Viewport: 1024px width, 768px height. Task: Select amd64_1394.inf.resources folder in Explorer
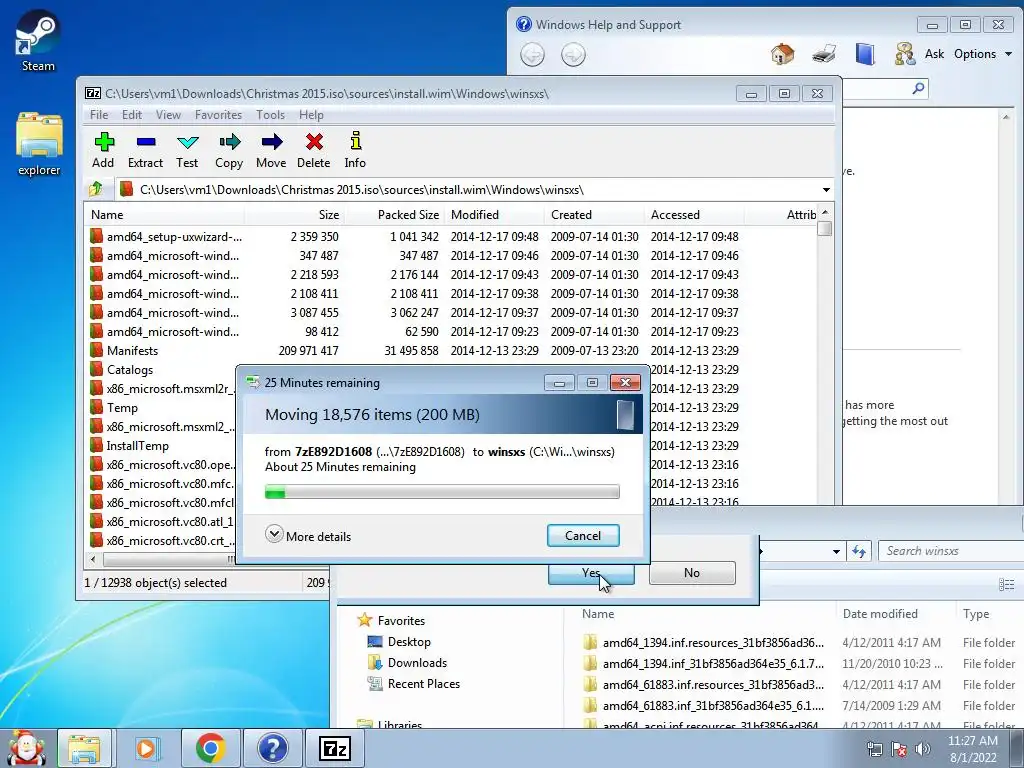(x=713, y=643)
